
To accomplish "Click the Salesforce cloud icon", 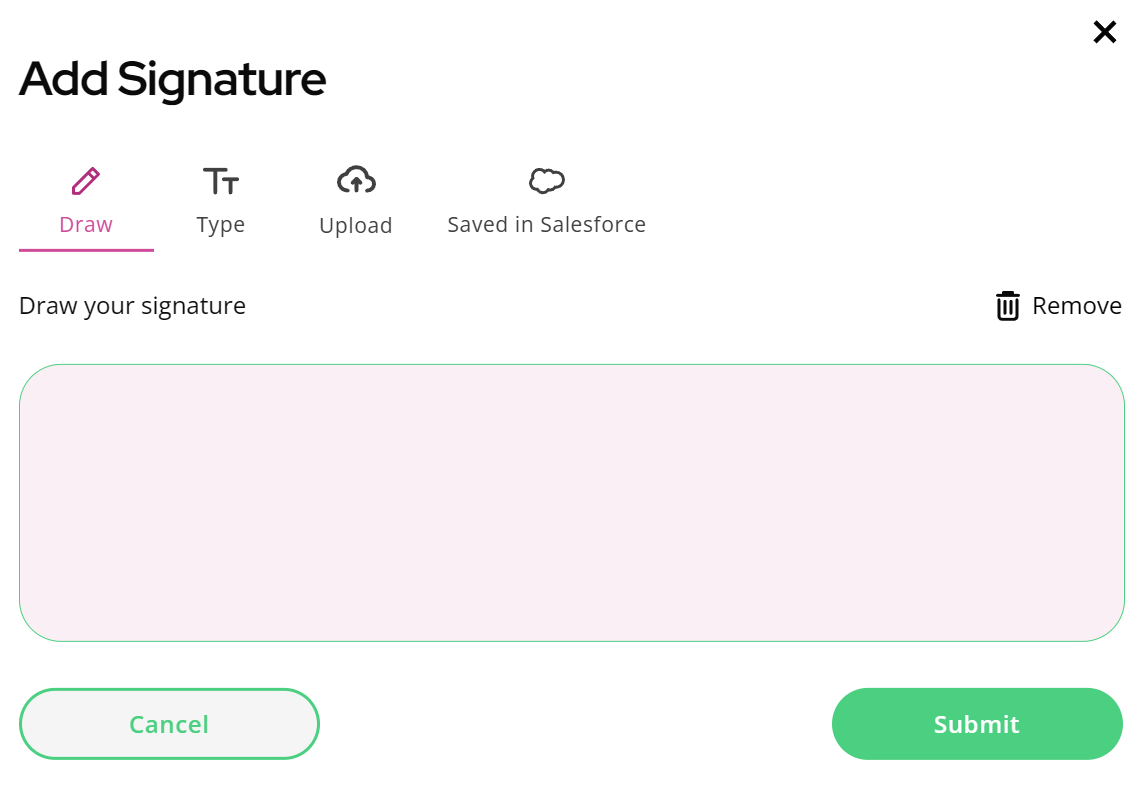I will [x=547, y=181].
